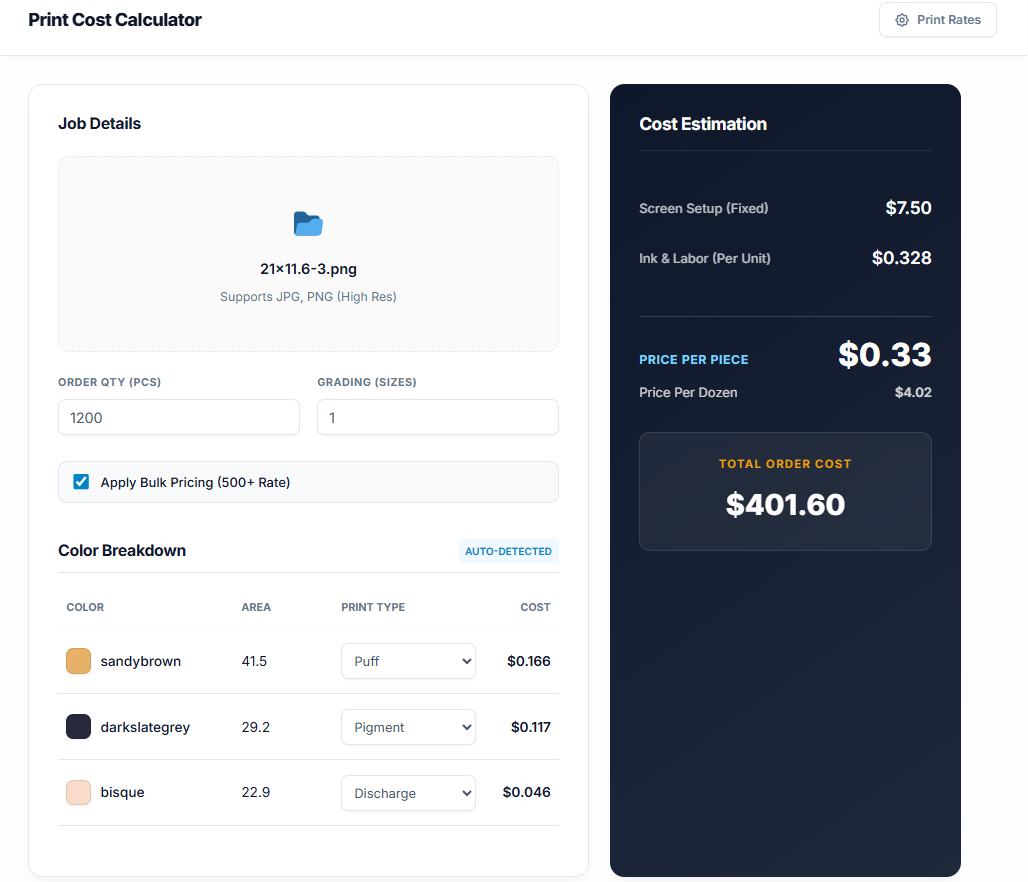Viewport: 1028px width, 882px height.
Task: Click the Apply Bulk Pricing label text
Action: tap(195, 482)
